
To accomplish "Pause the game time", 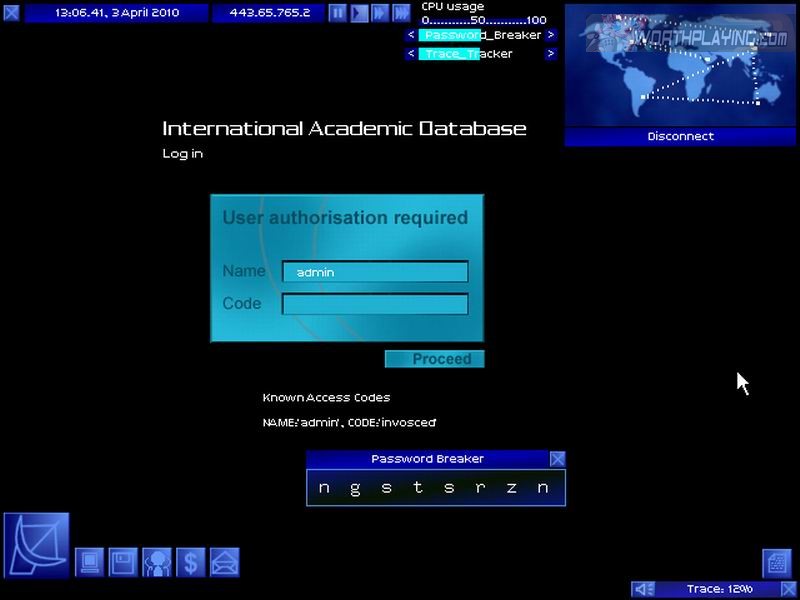I will (338, 13).
